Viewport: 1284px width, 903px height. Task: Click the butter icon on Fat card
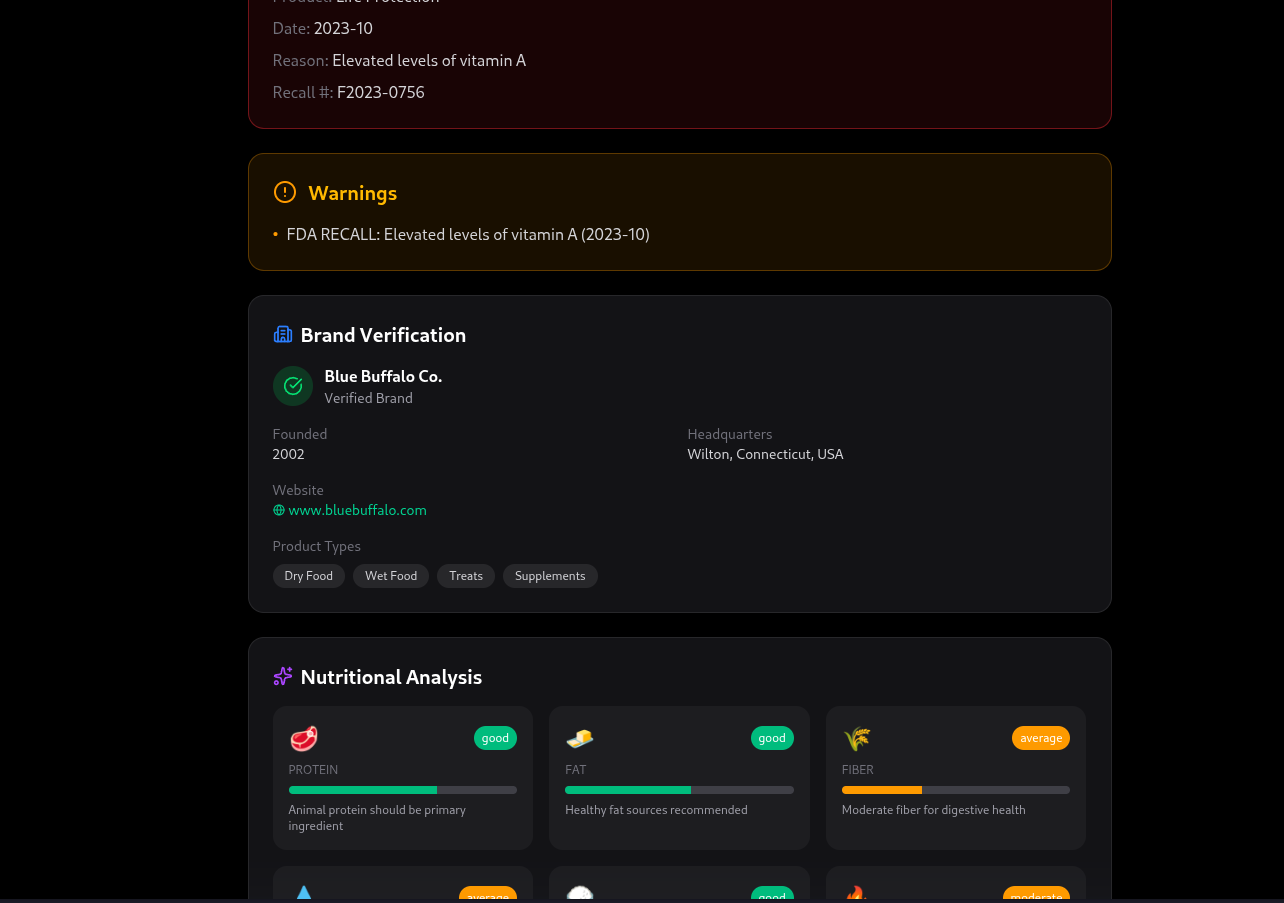point(580,738)
